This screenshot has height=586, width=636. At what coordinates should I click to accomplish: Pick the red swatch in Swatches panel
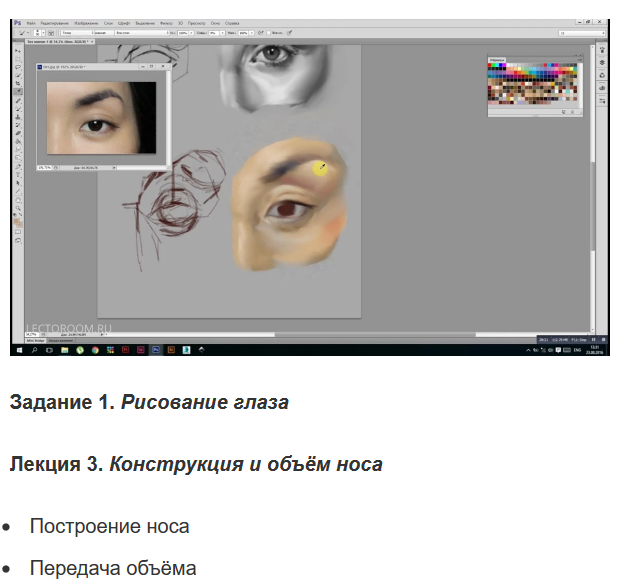490,65
